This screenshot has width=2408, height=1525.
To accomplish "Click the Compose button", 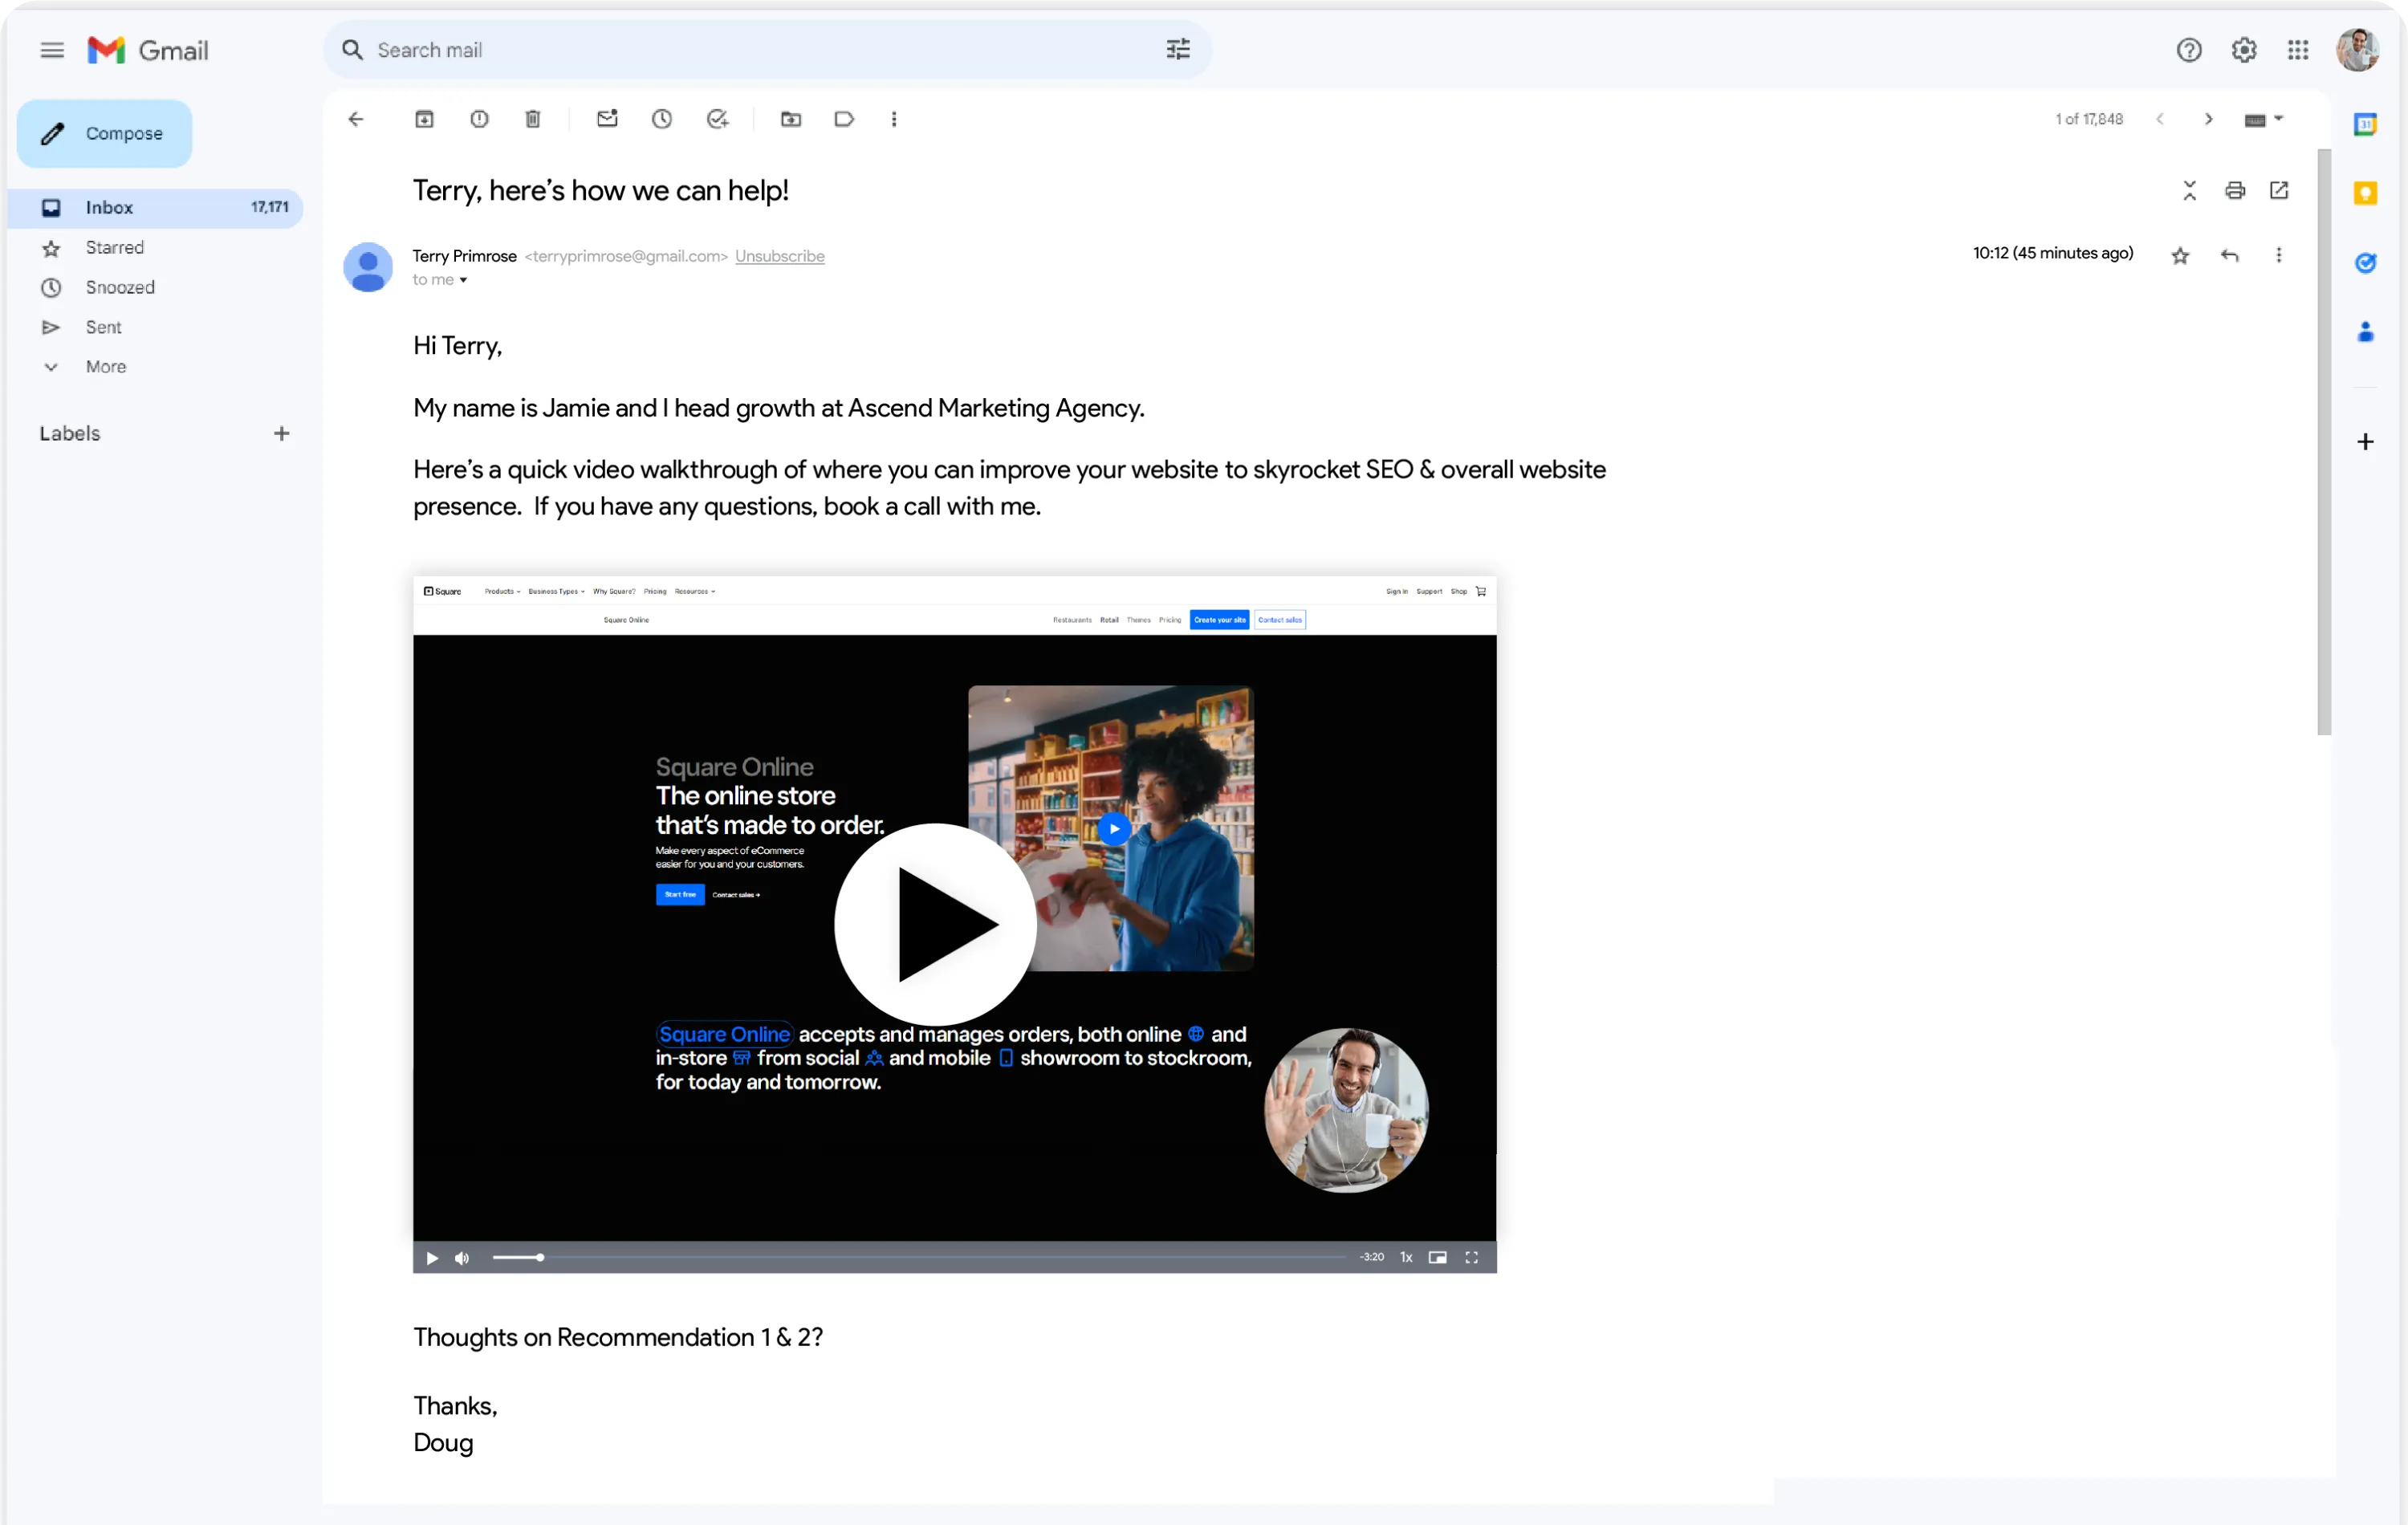I will (104, 133).
